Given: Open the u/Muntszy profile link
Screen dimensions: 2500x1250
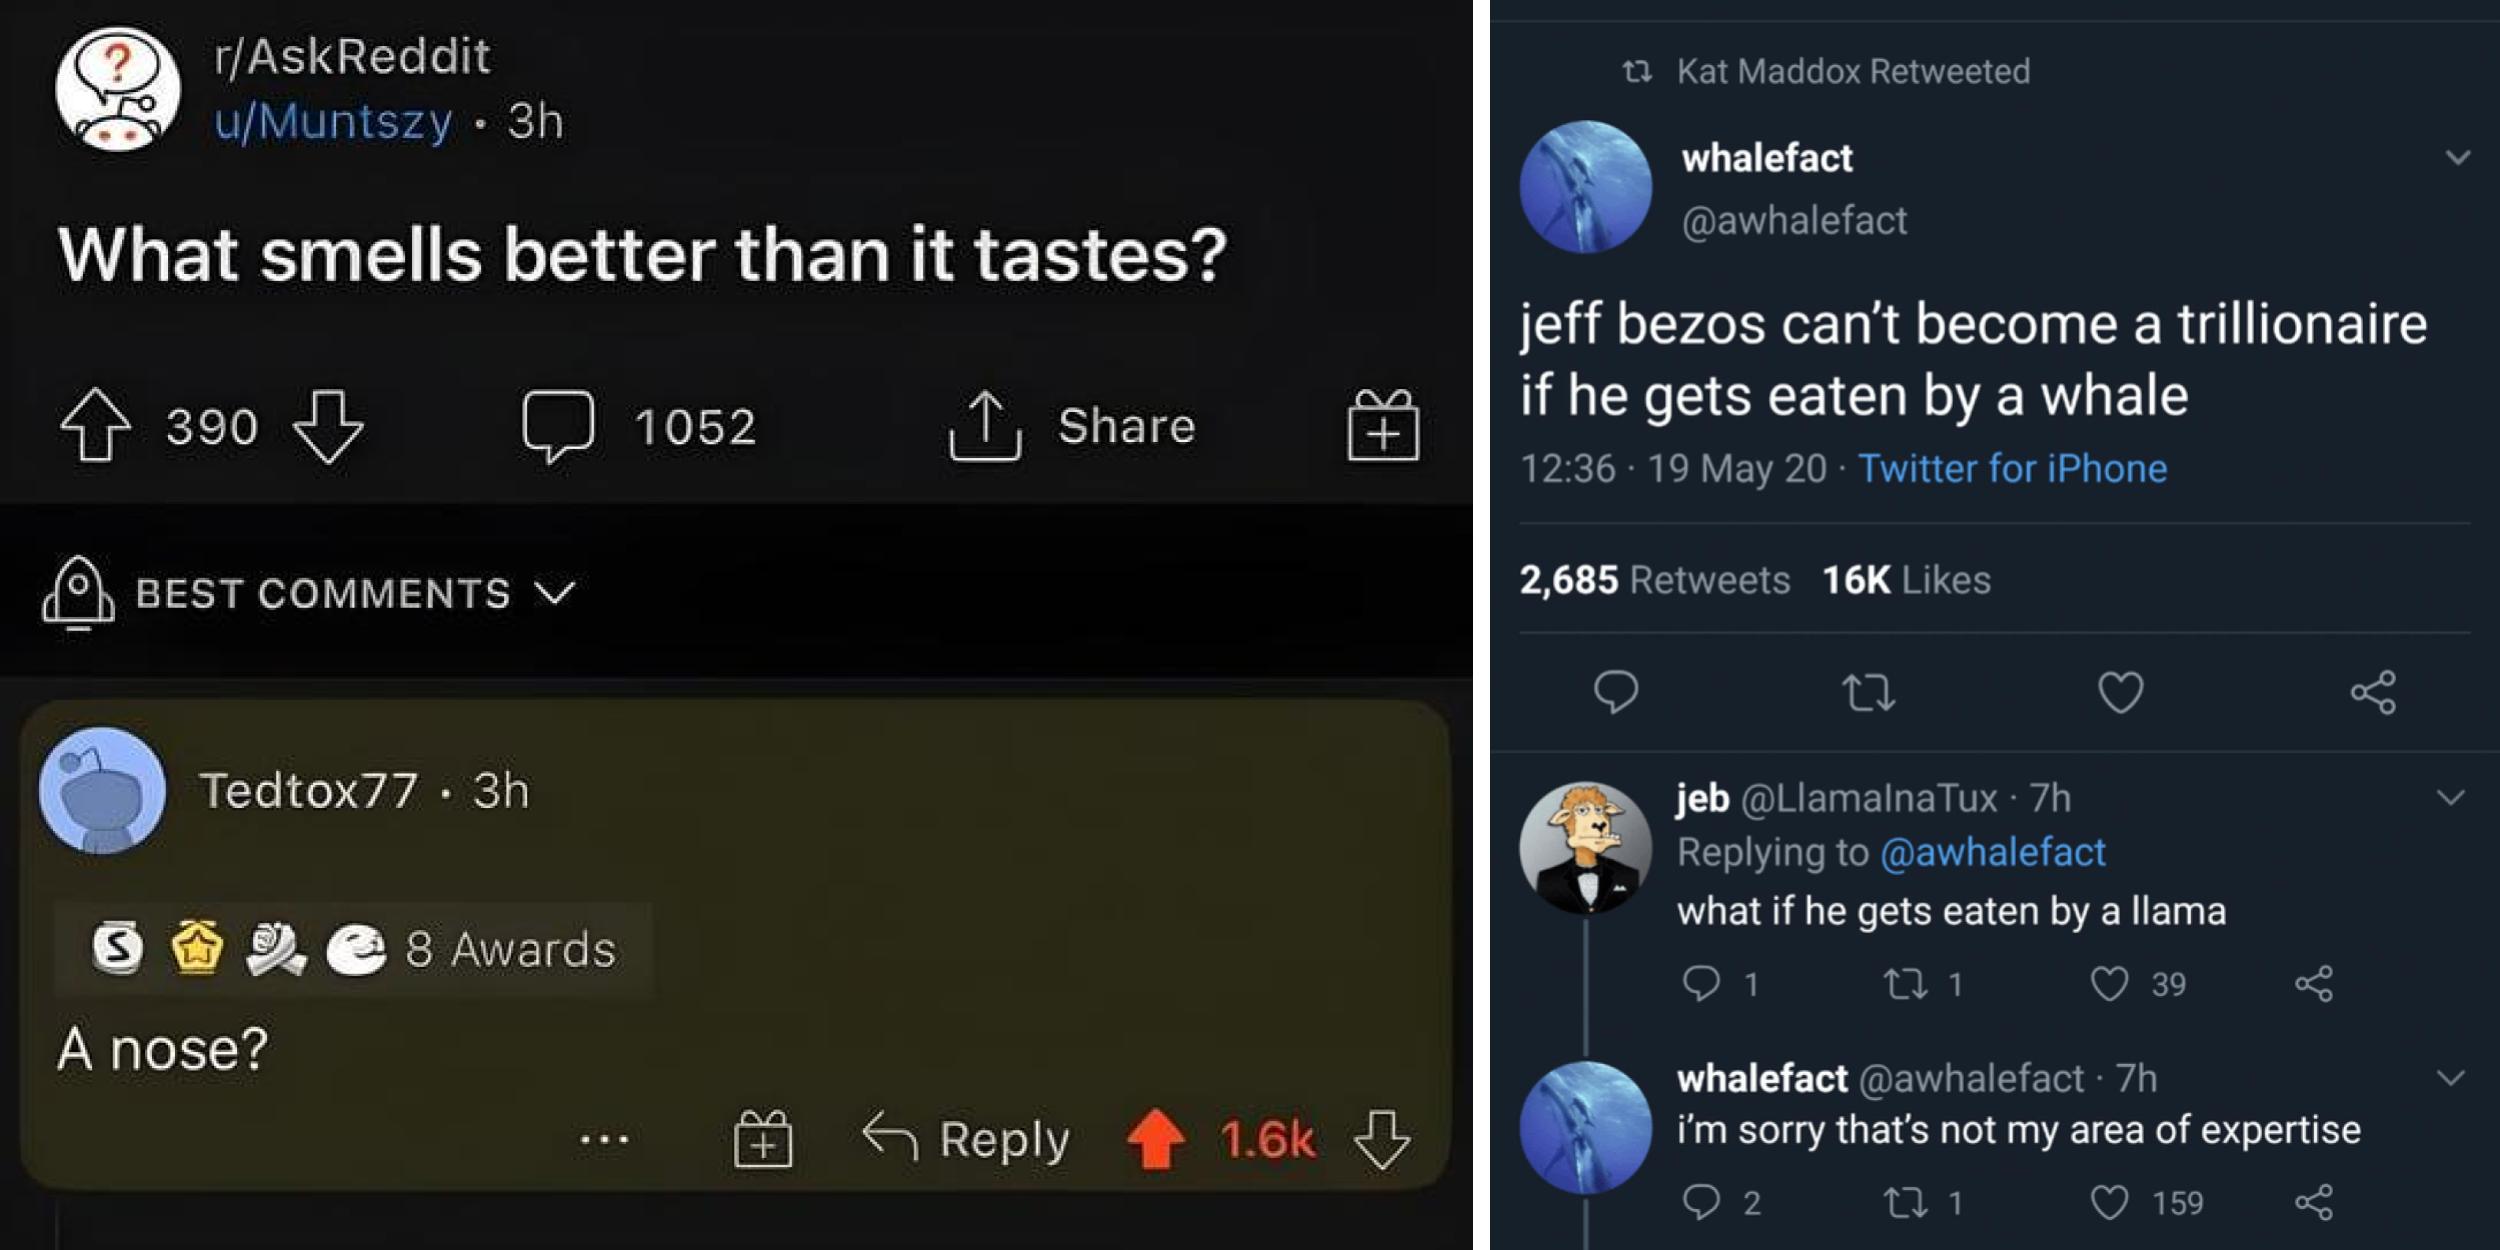Looking at the screenshot, I should pyautogui.click(x=334, y=122).
